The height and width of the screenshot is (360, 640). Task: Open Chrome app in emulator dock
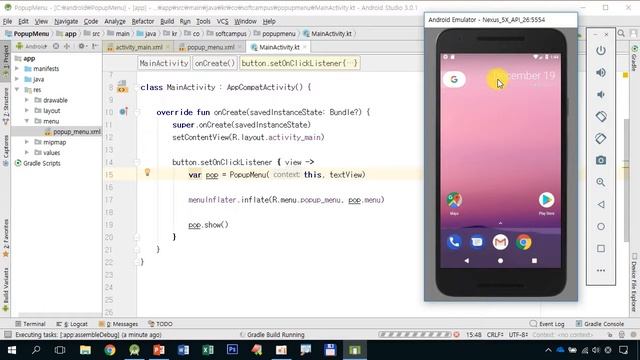(523, 242)
